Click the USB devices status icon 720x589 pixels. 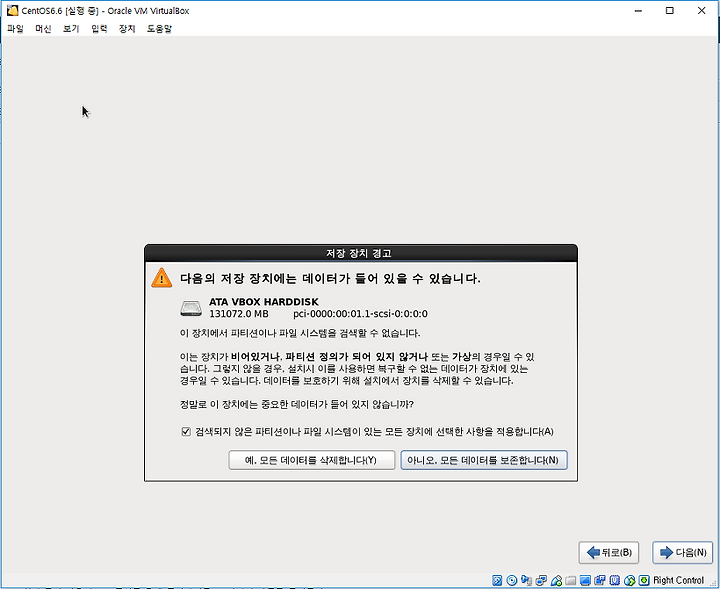(x=557, y=580)
